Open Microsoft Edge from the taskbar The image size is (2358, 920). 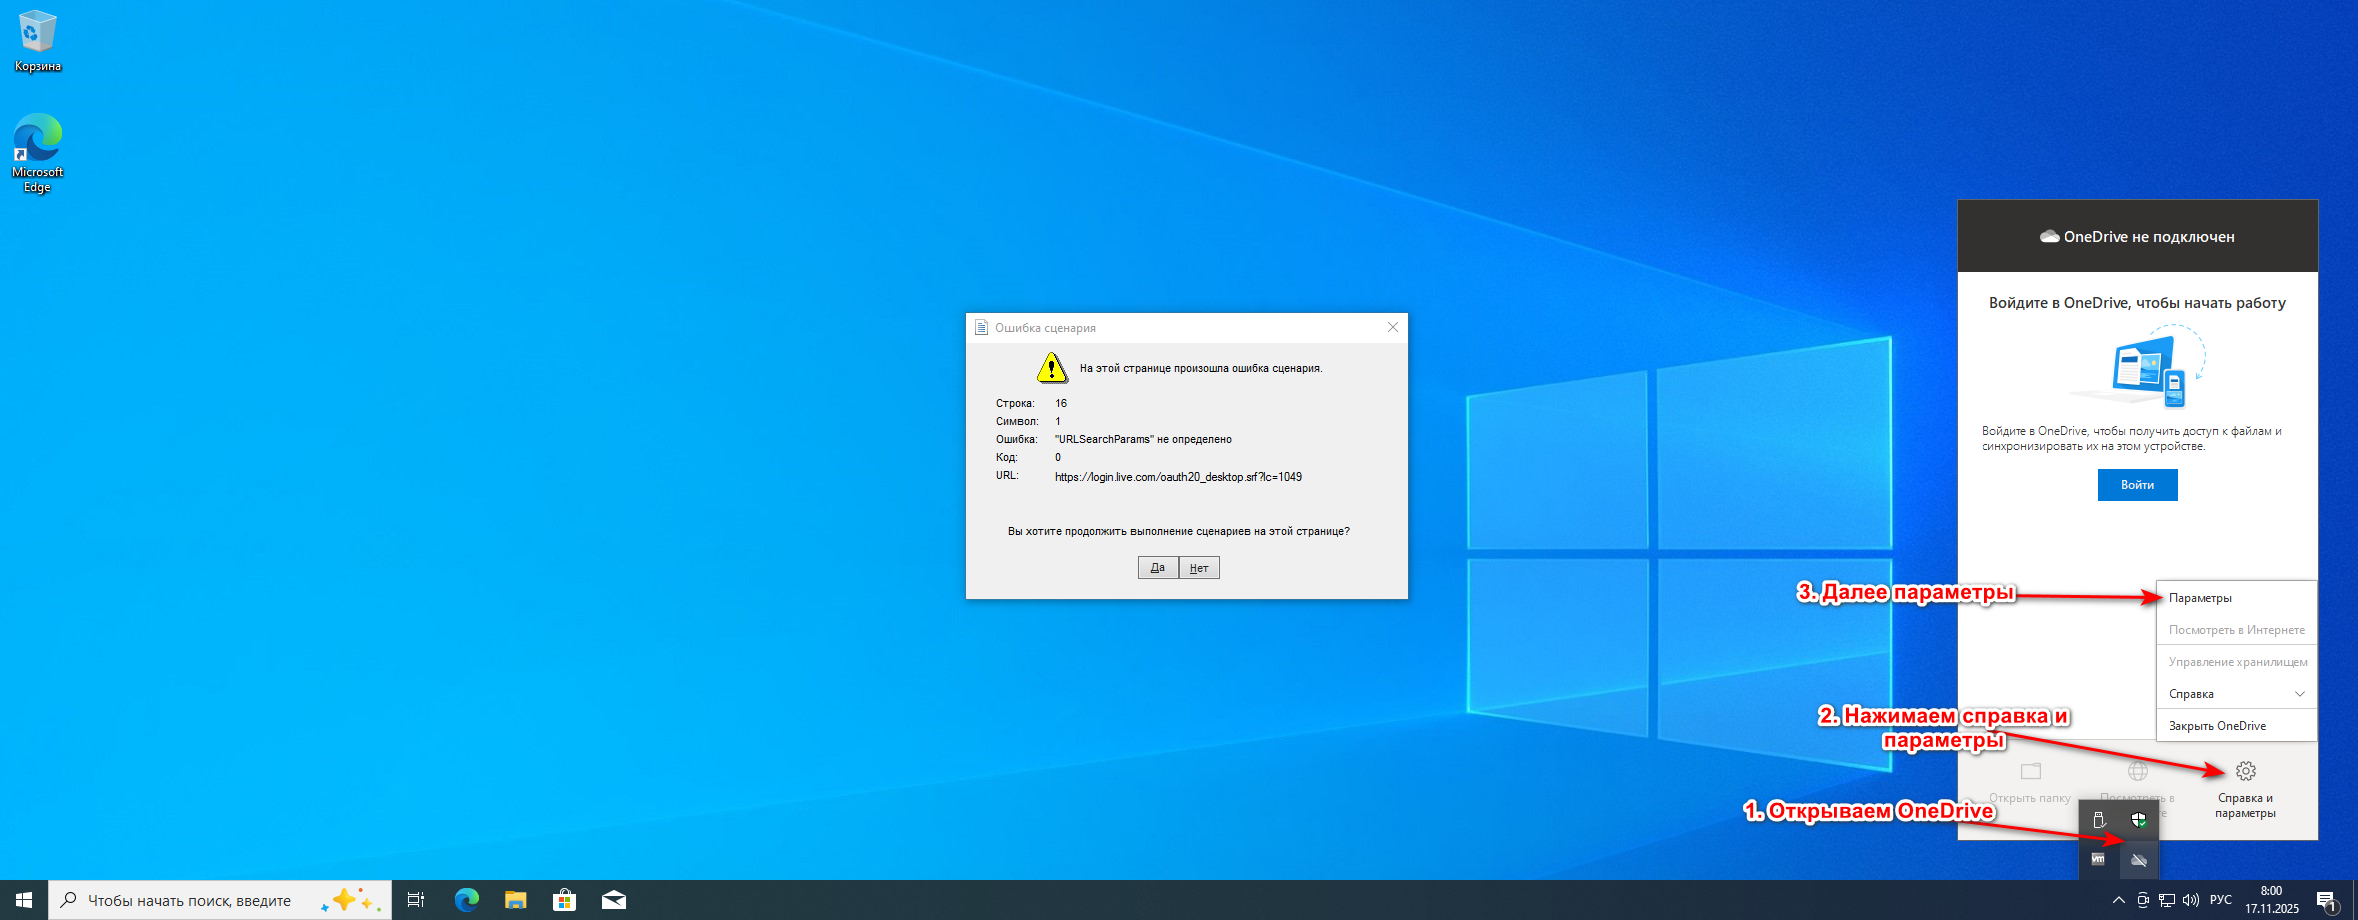pos(466,900)
